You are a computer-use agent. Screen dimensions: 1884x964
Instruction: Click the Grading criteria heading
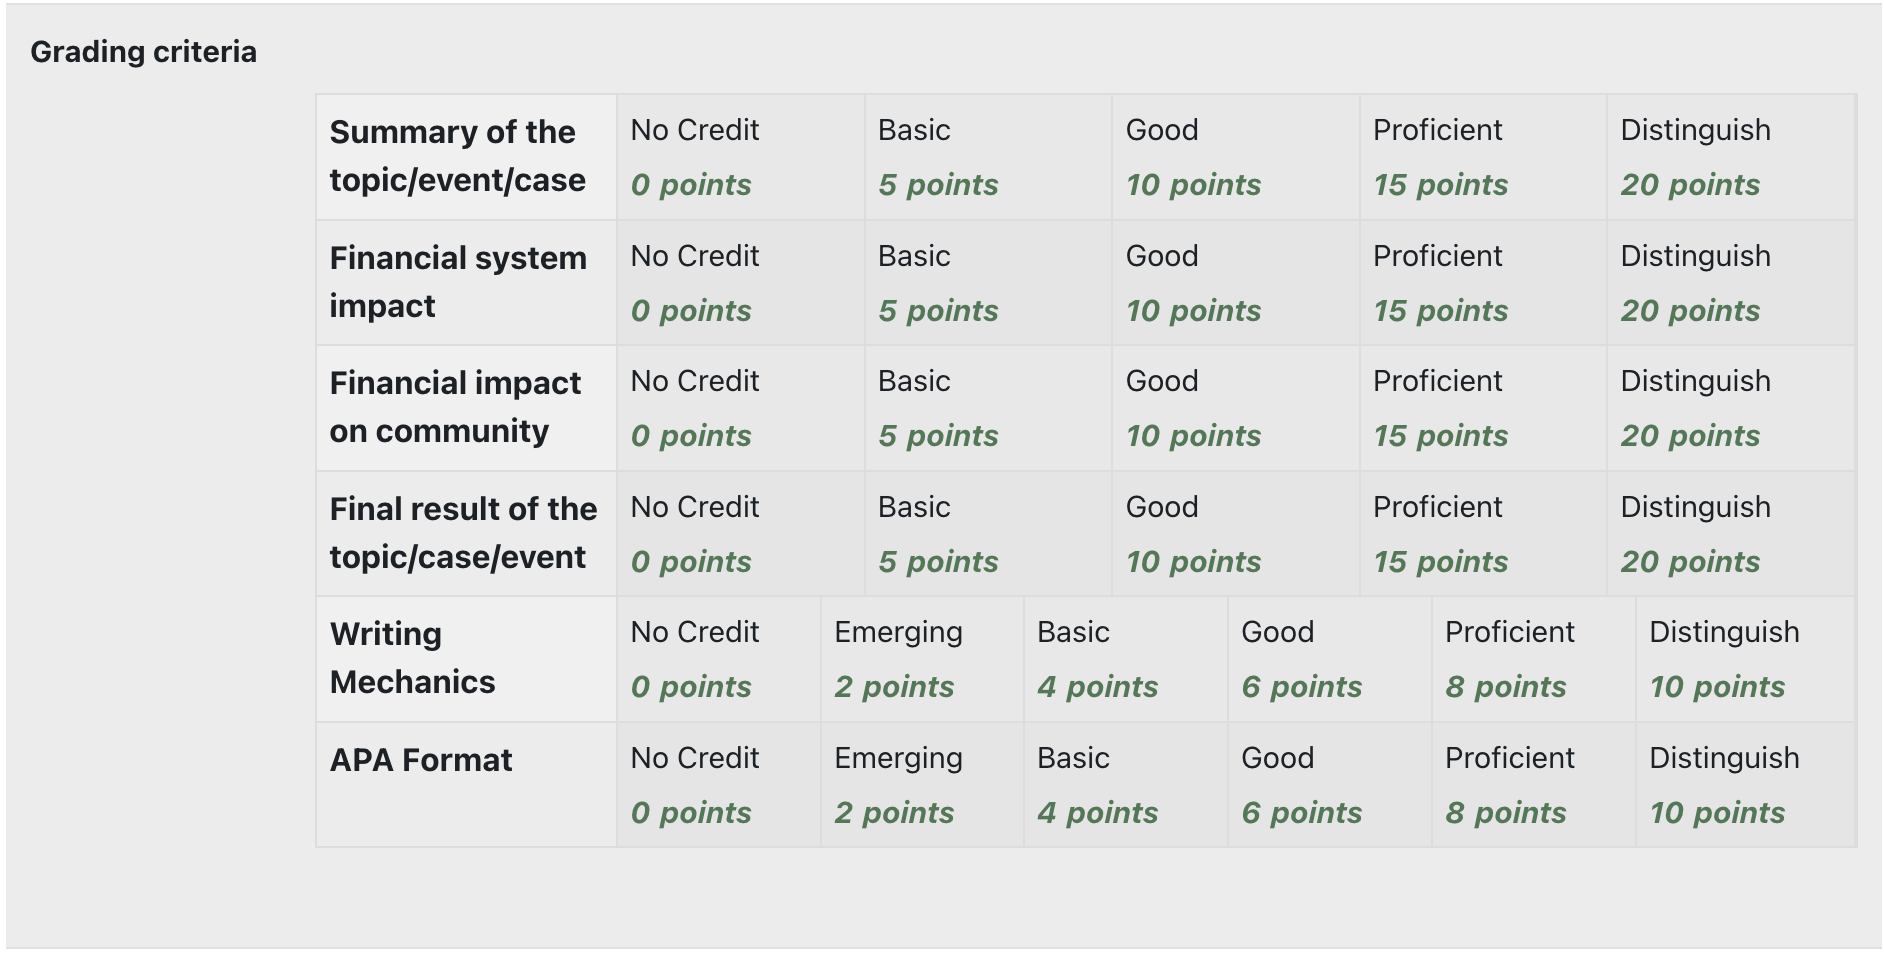pos(144,52)
